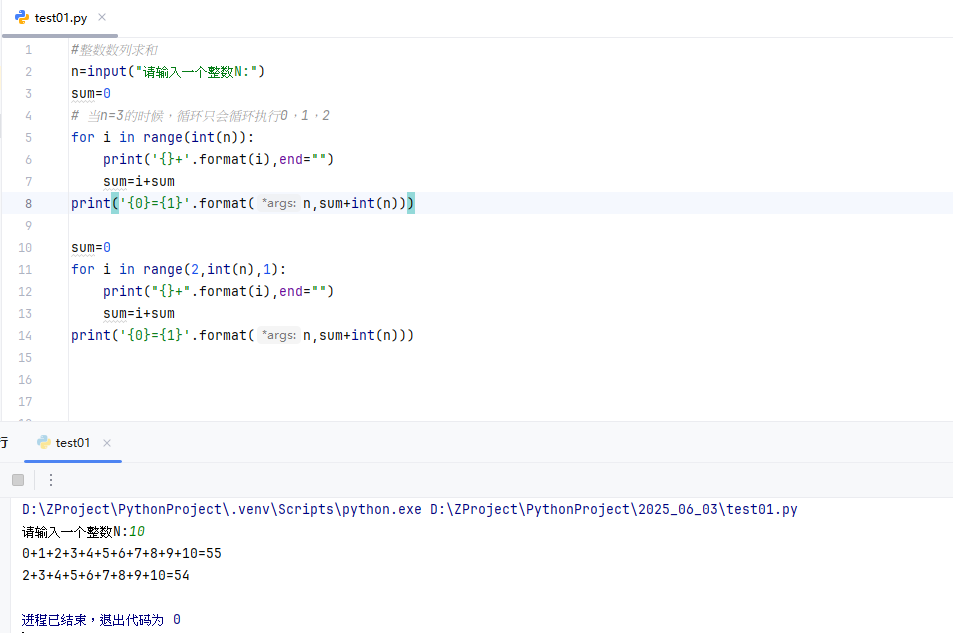Click the Python icon on test01 run tab
Viewport: 953px width, 633px height.
[44, 442]
